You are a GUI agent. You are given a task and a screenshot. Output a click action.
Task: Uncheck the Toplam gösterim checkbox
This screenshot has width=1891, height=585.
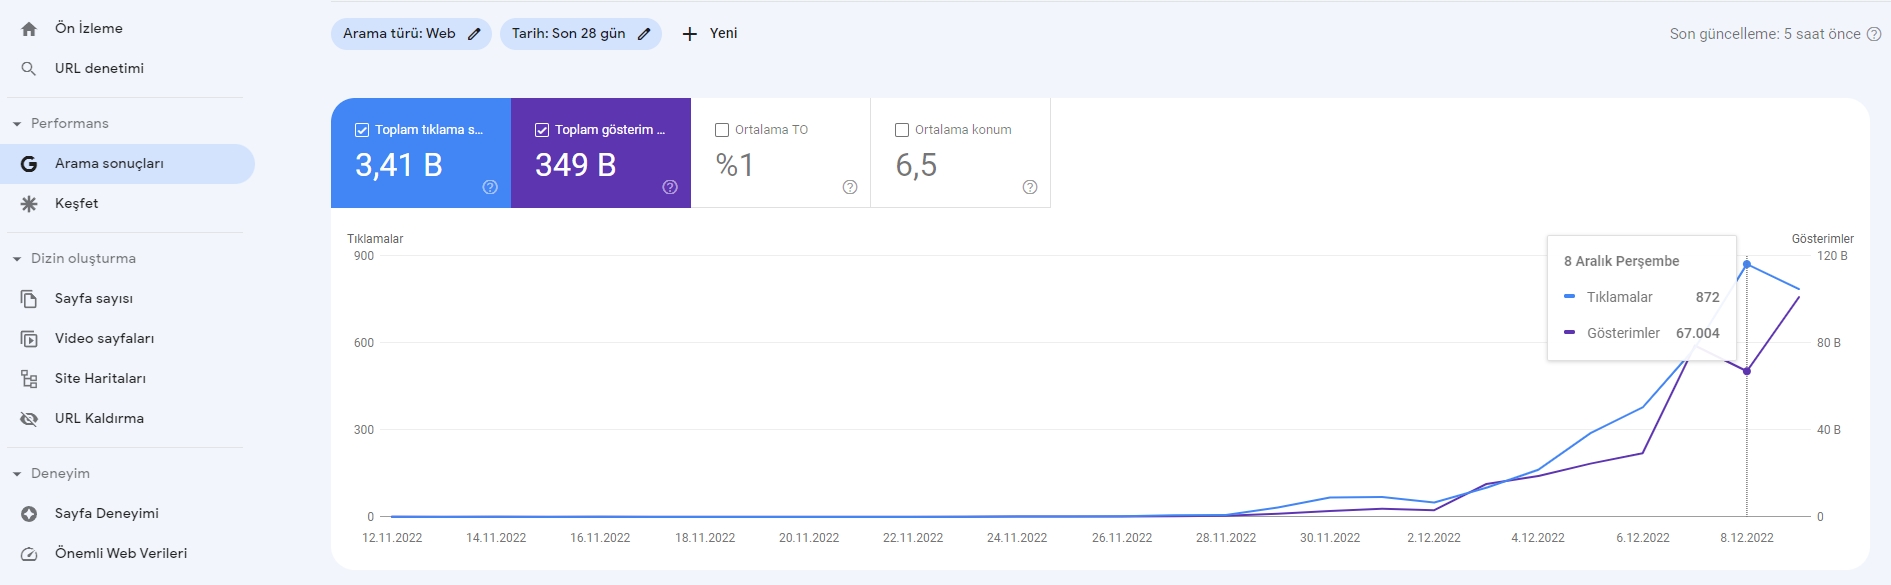542,130
